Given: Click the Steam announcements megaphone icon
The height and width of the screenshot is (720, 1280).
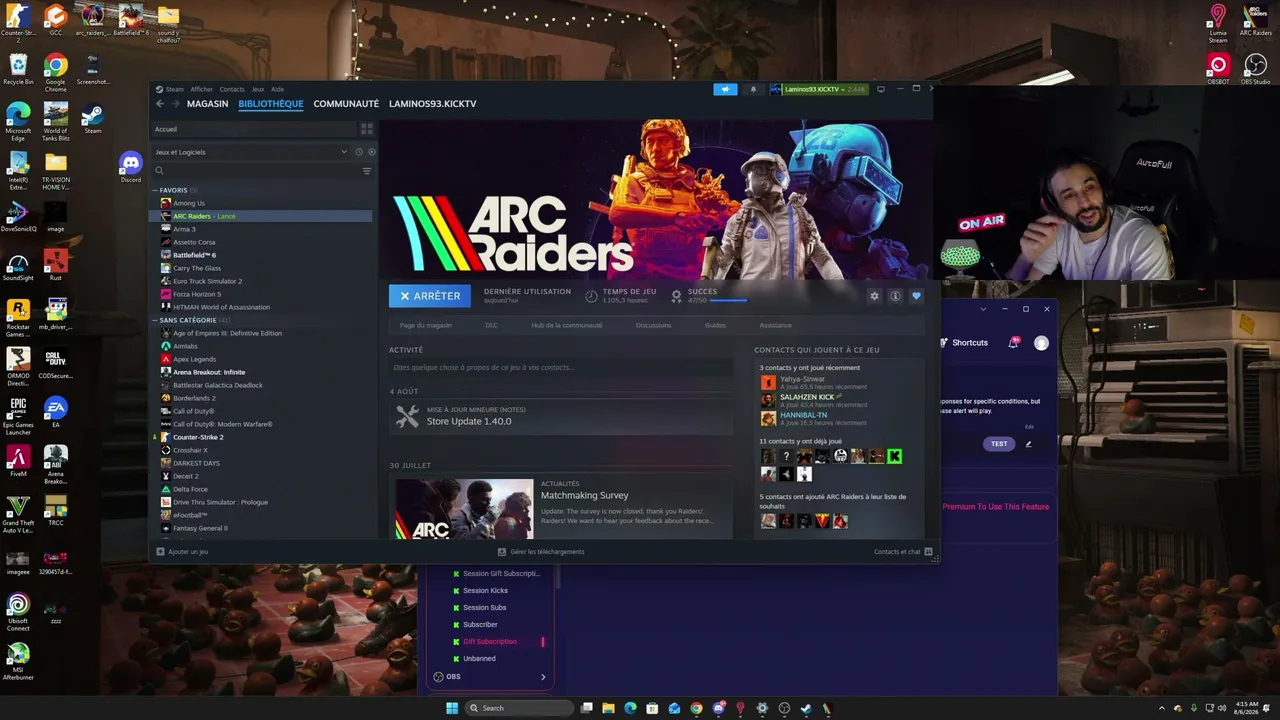Looking at the screenshot, I should pos(725,89).
